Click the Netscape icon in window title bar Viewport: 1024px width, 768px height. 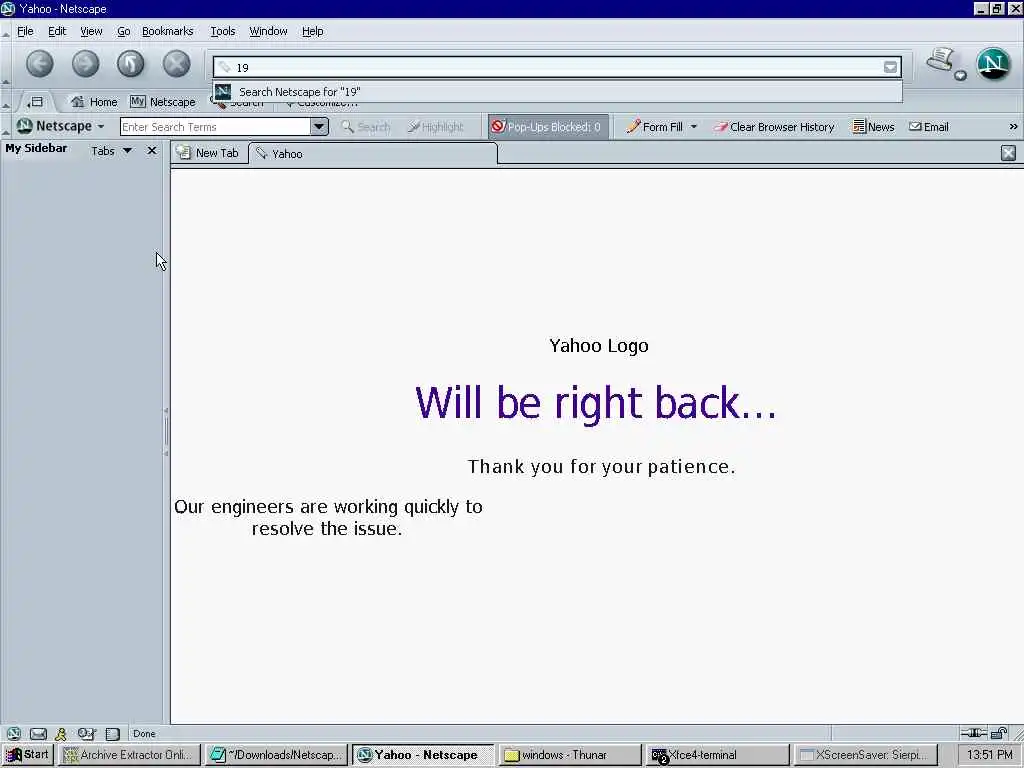tap(8, 8)
